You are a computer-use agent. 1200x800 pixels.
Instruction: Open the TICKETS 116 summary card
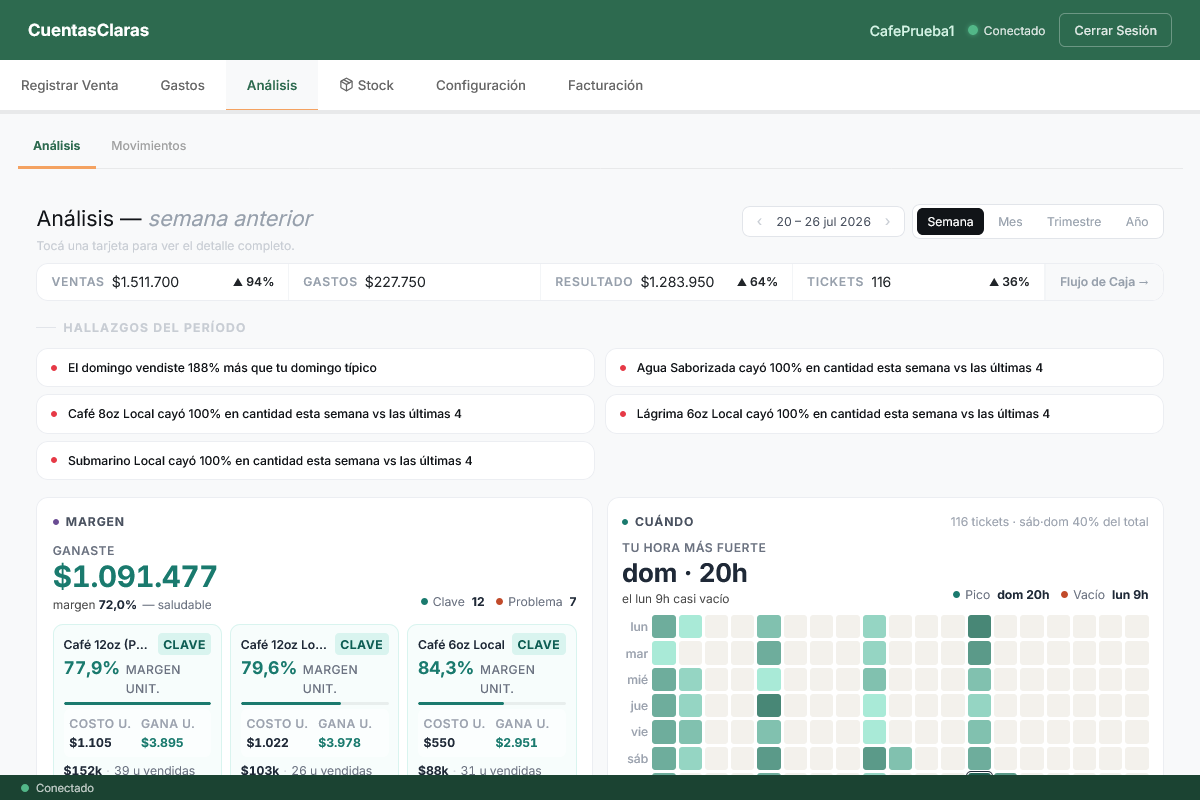[918, 282]
